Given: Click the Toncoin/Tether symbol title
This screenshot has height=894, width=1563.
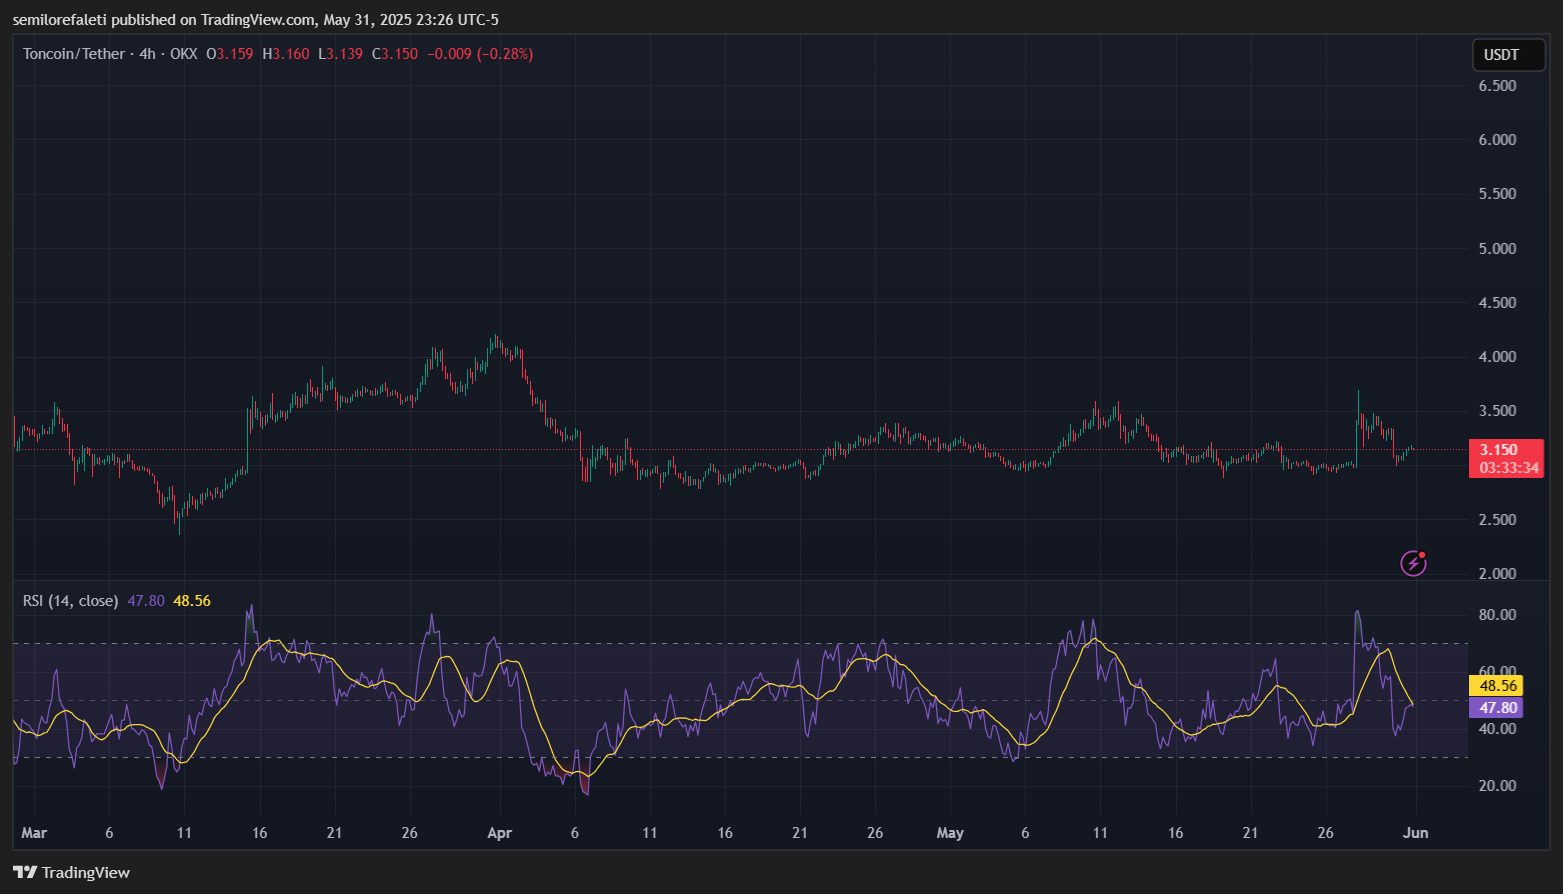Looking at the screenshot, I should (x=74, y=54).
